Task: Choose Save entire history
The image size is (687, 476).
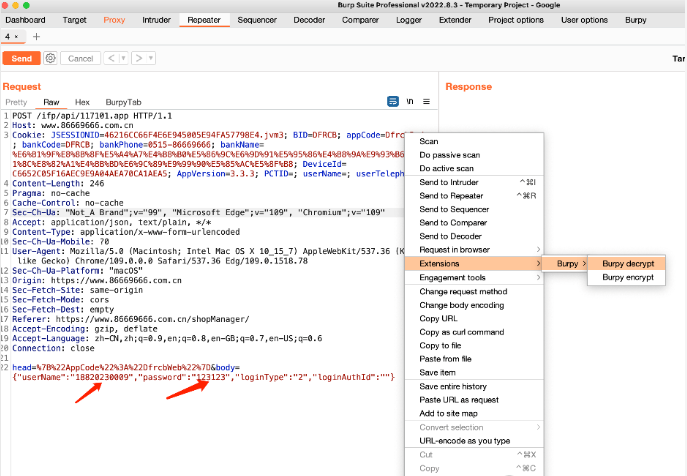Action: click(x=474, y=387)
